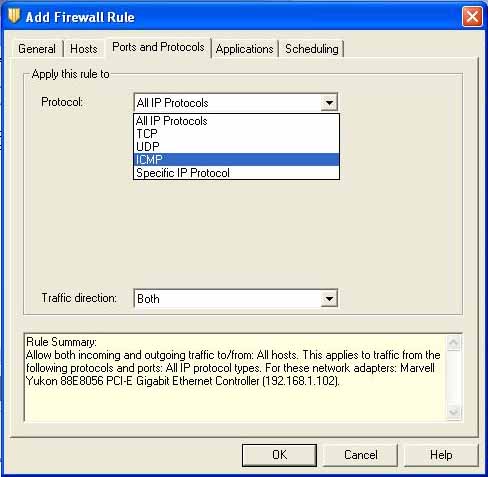Viewport: 488px width, 477px height.
Task: Cancel the firewall rule dialog
Action: pos(360,455)
